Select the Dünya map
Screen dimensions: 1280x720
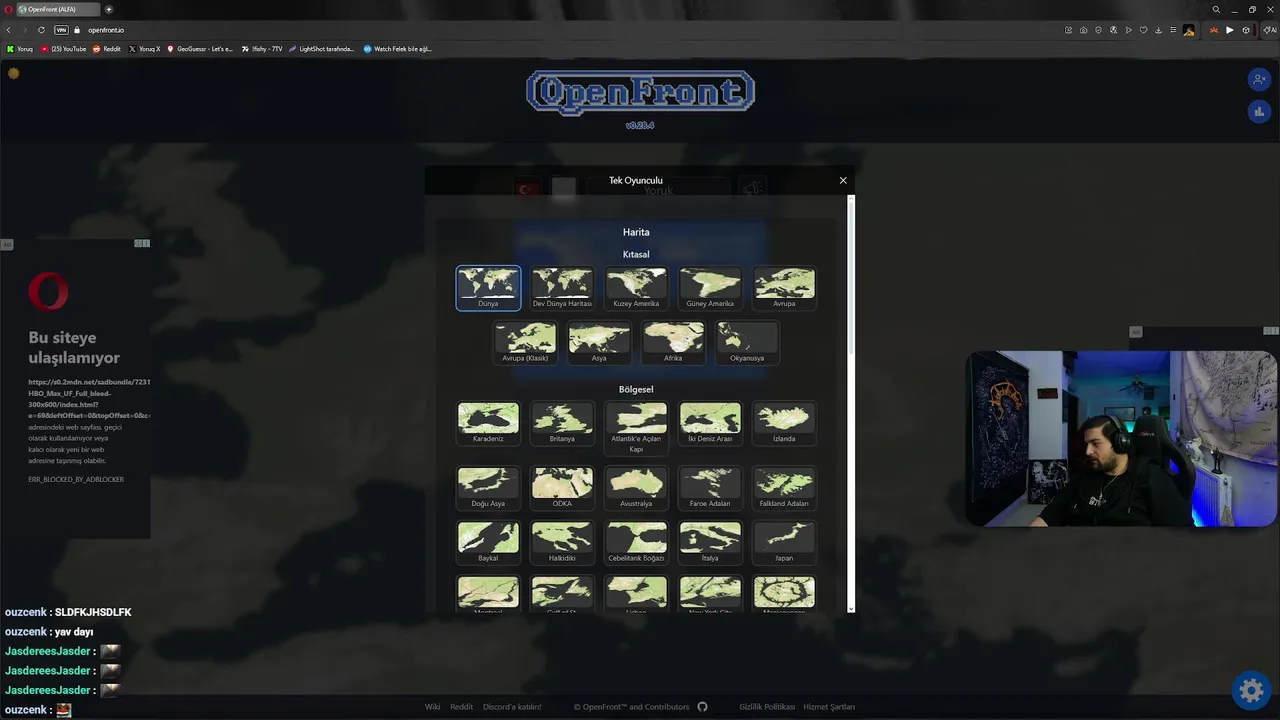(488, 288)
